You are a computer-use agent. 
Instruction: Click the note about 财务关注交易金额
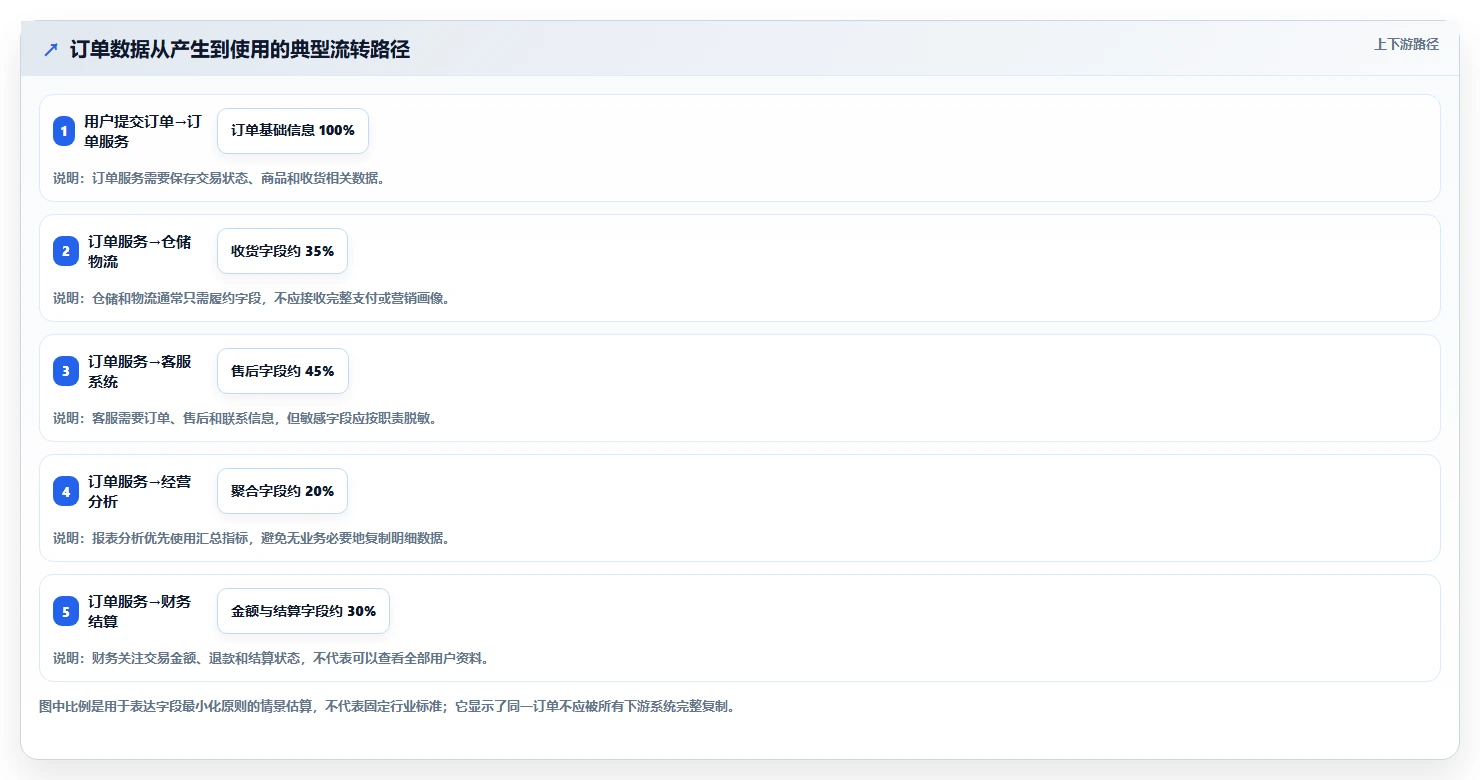(271, 658)
